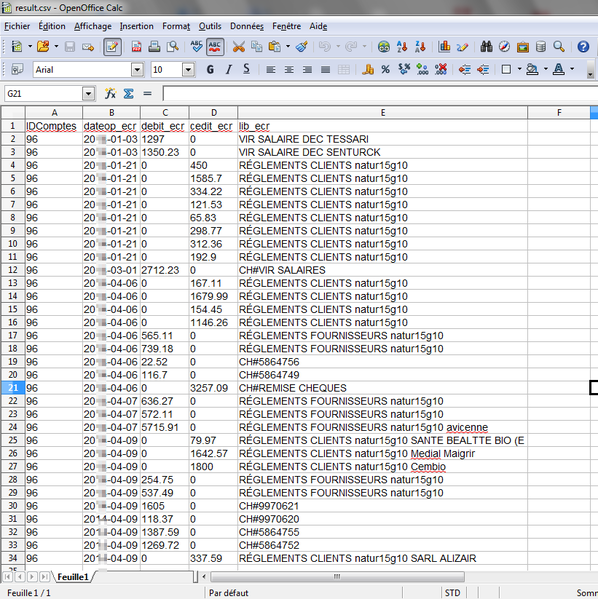
Task: Open the Données menu
Action: (x=246, y=26)
